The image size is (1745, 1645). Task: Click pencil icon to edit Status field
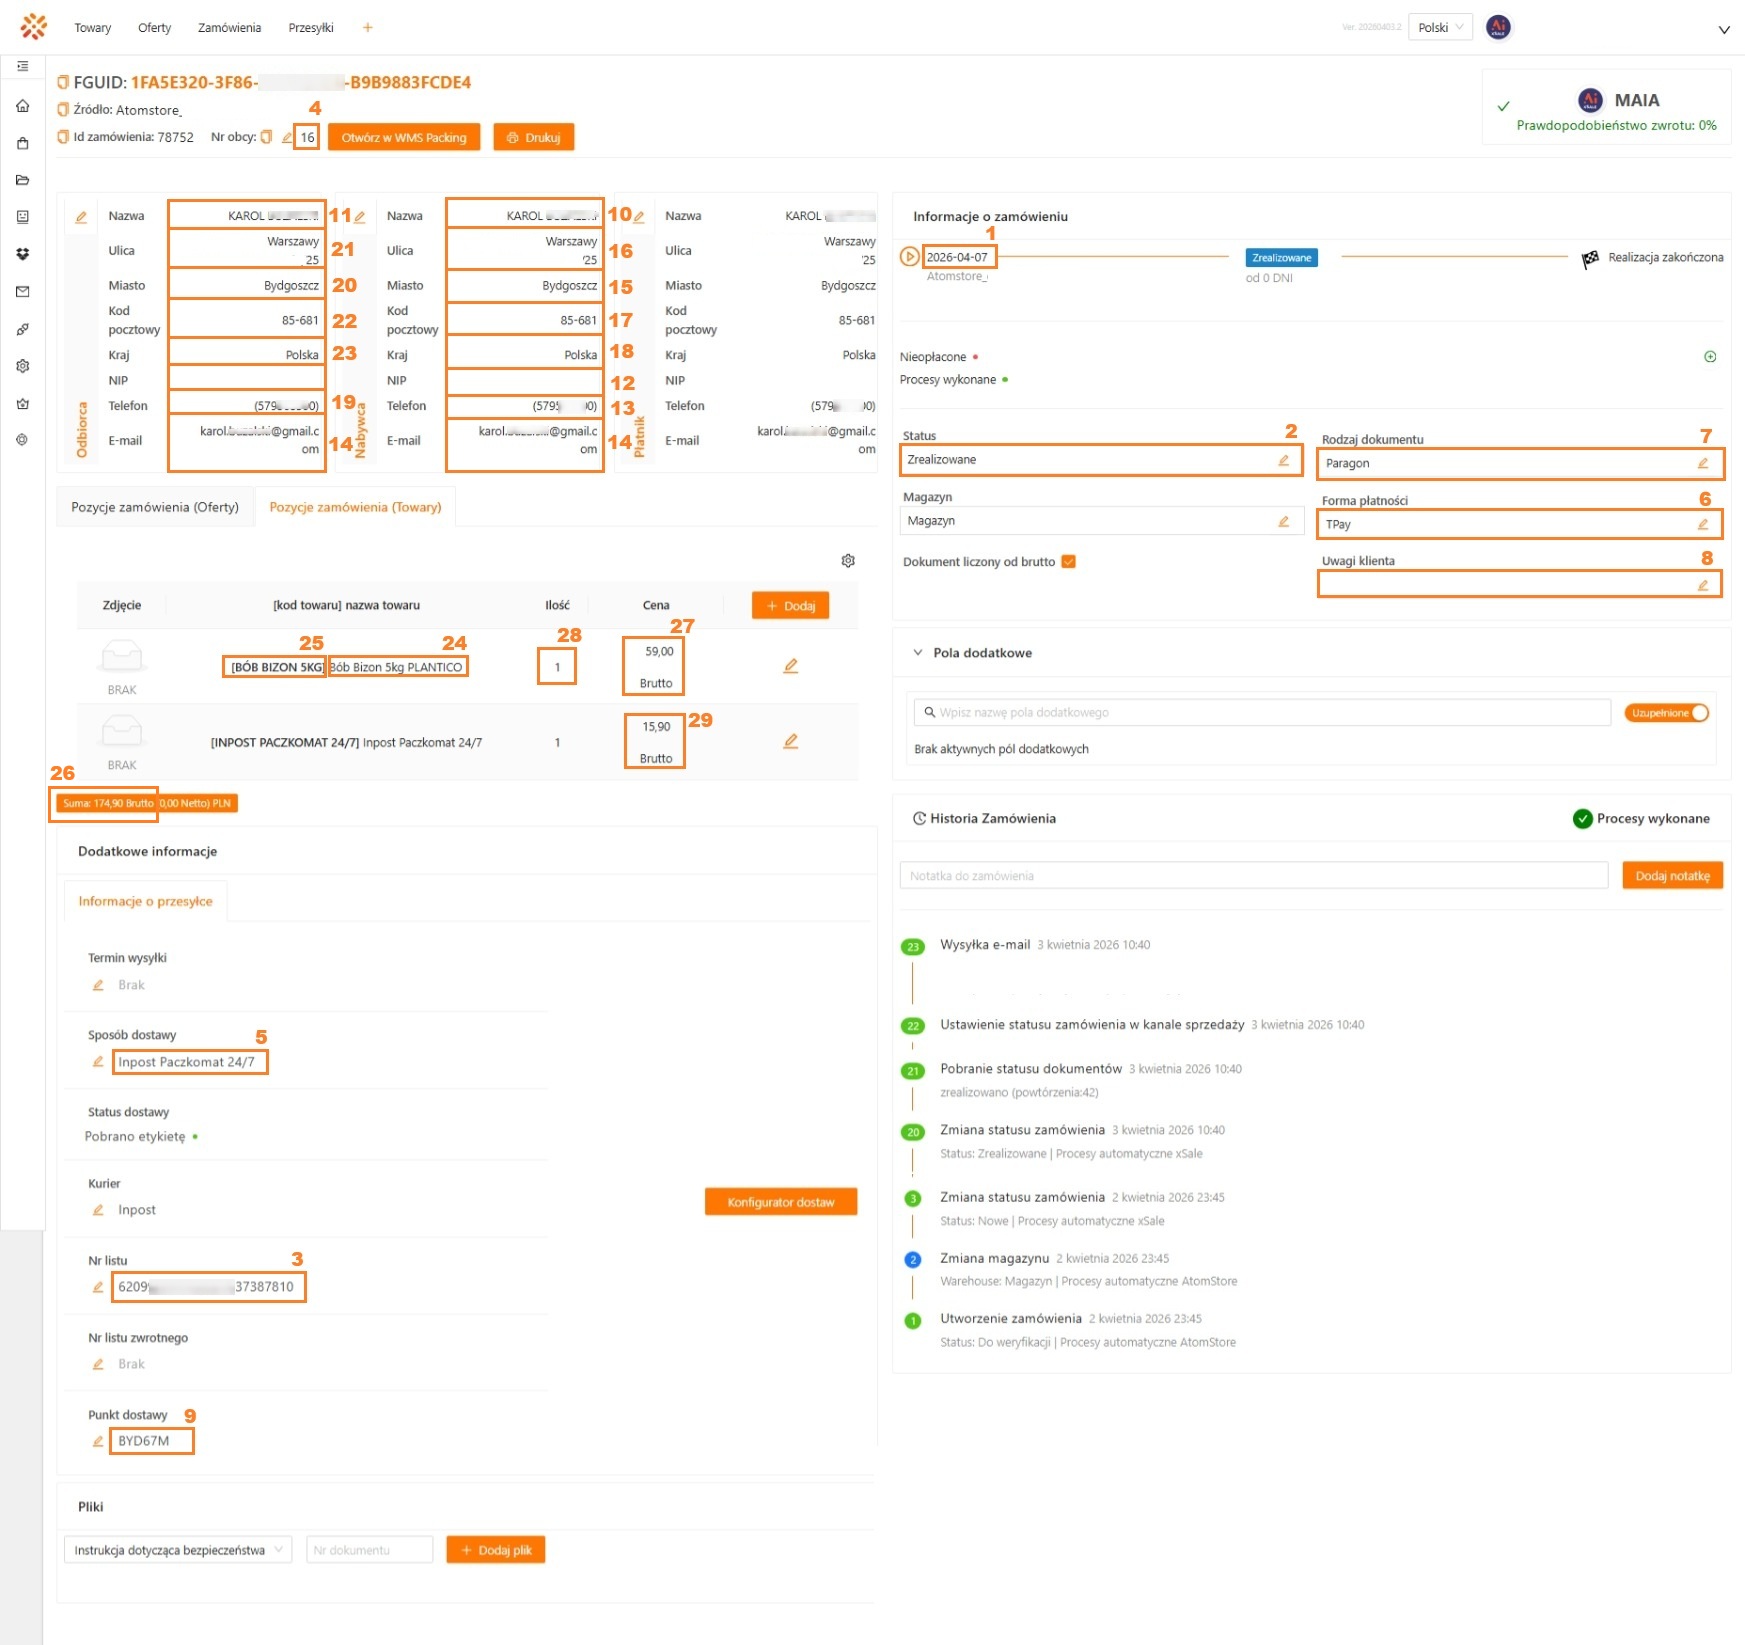tap(1283, 460)
